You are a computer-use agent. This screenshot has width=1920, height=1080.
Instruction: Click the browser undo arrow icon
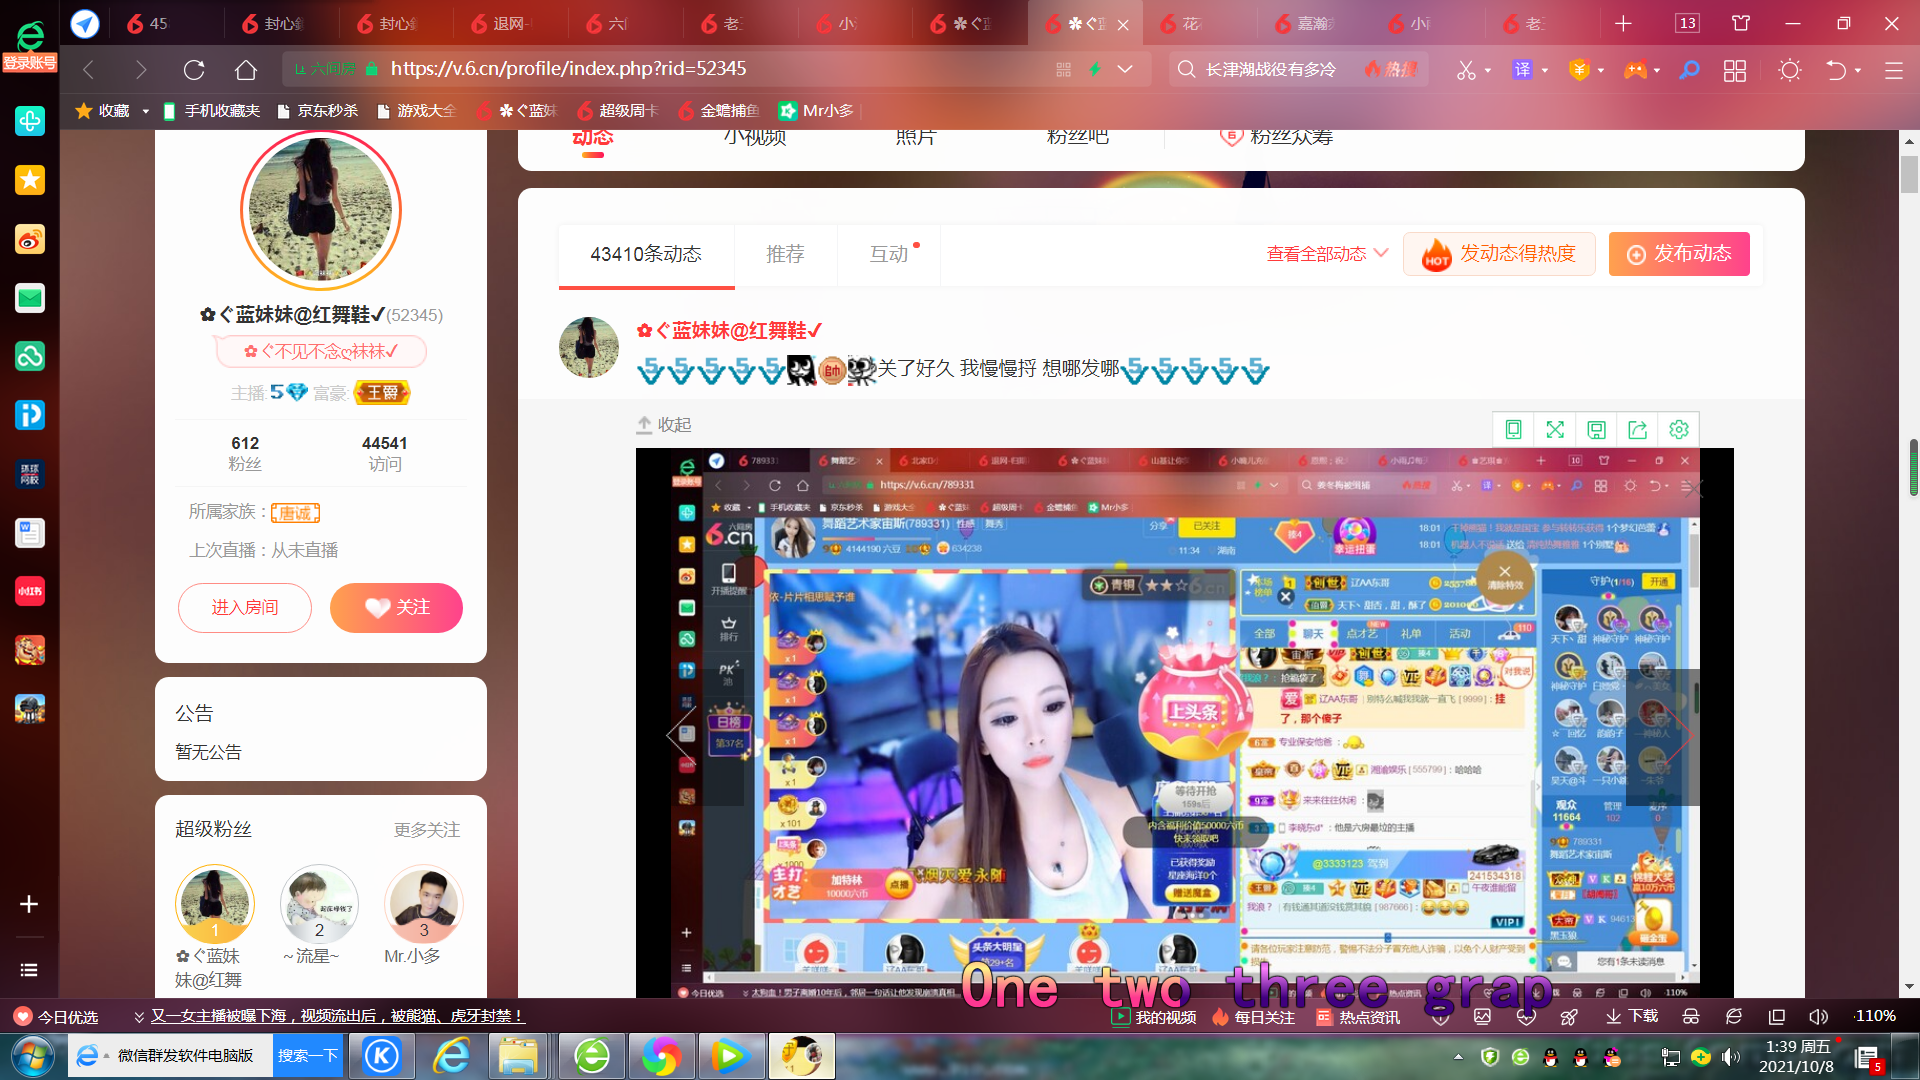(1836, 70)
